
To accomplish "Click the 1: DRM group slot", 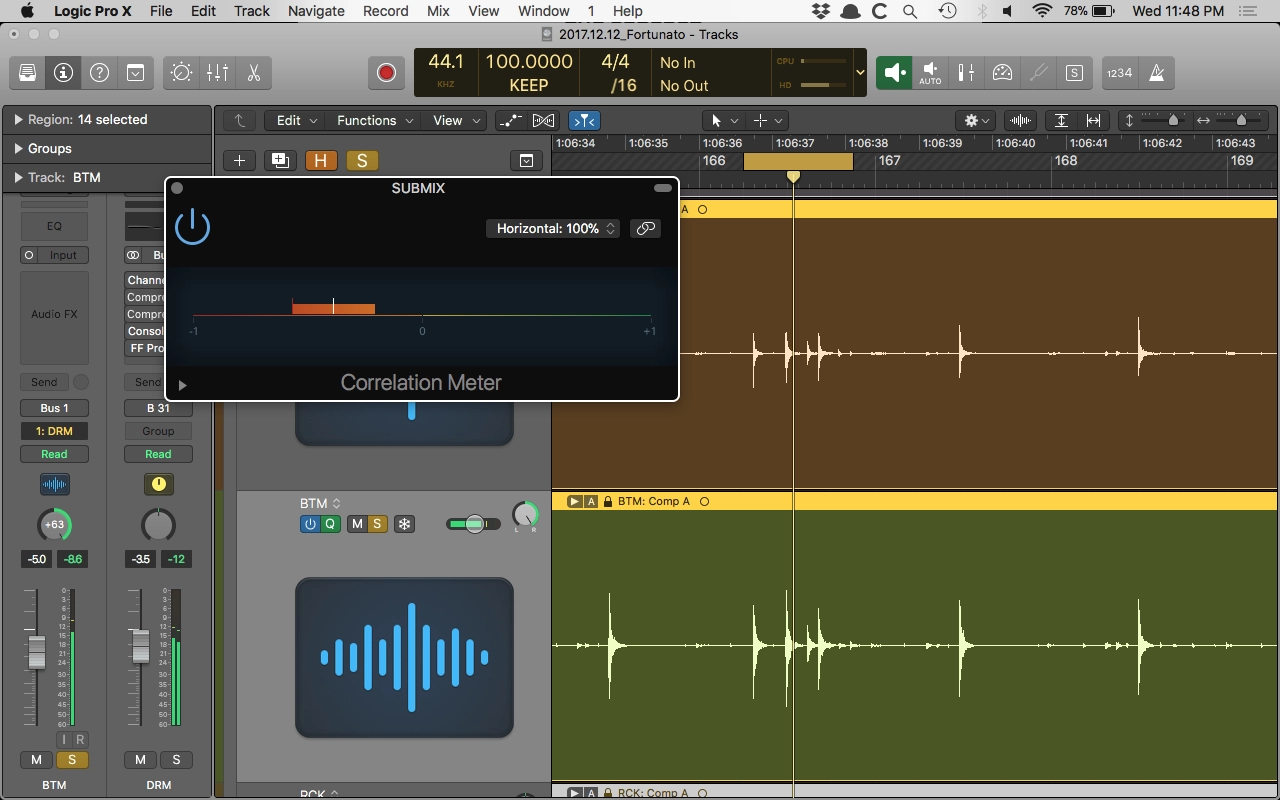I will point(54,431).
